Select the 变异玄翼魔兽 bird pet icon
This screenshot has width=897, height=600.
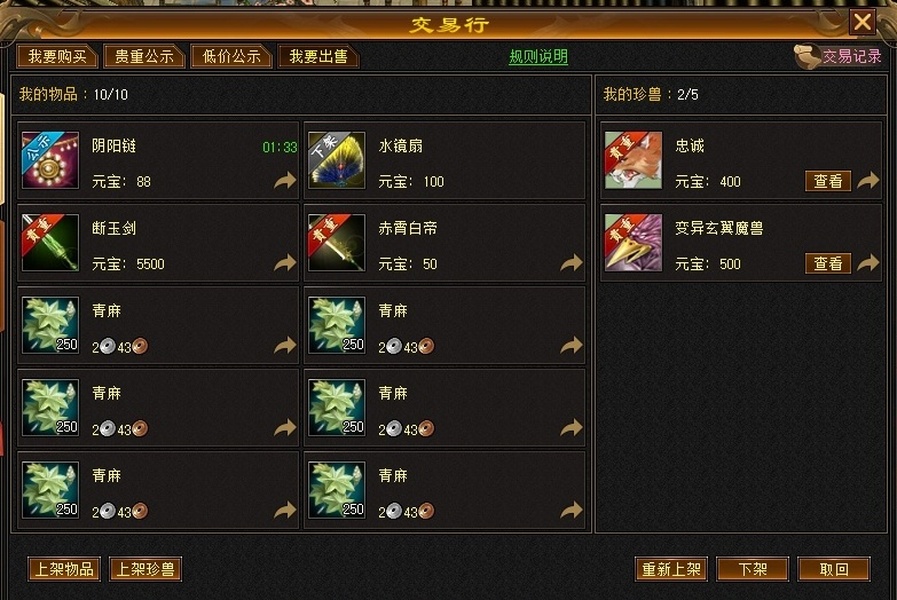[633, 243]
